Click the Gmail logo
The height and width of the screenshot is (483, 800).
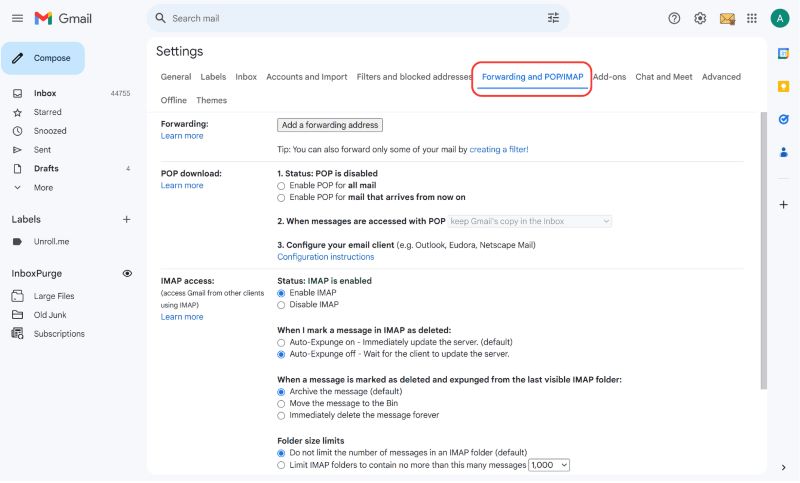pos(63,18)
